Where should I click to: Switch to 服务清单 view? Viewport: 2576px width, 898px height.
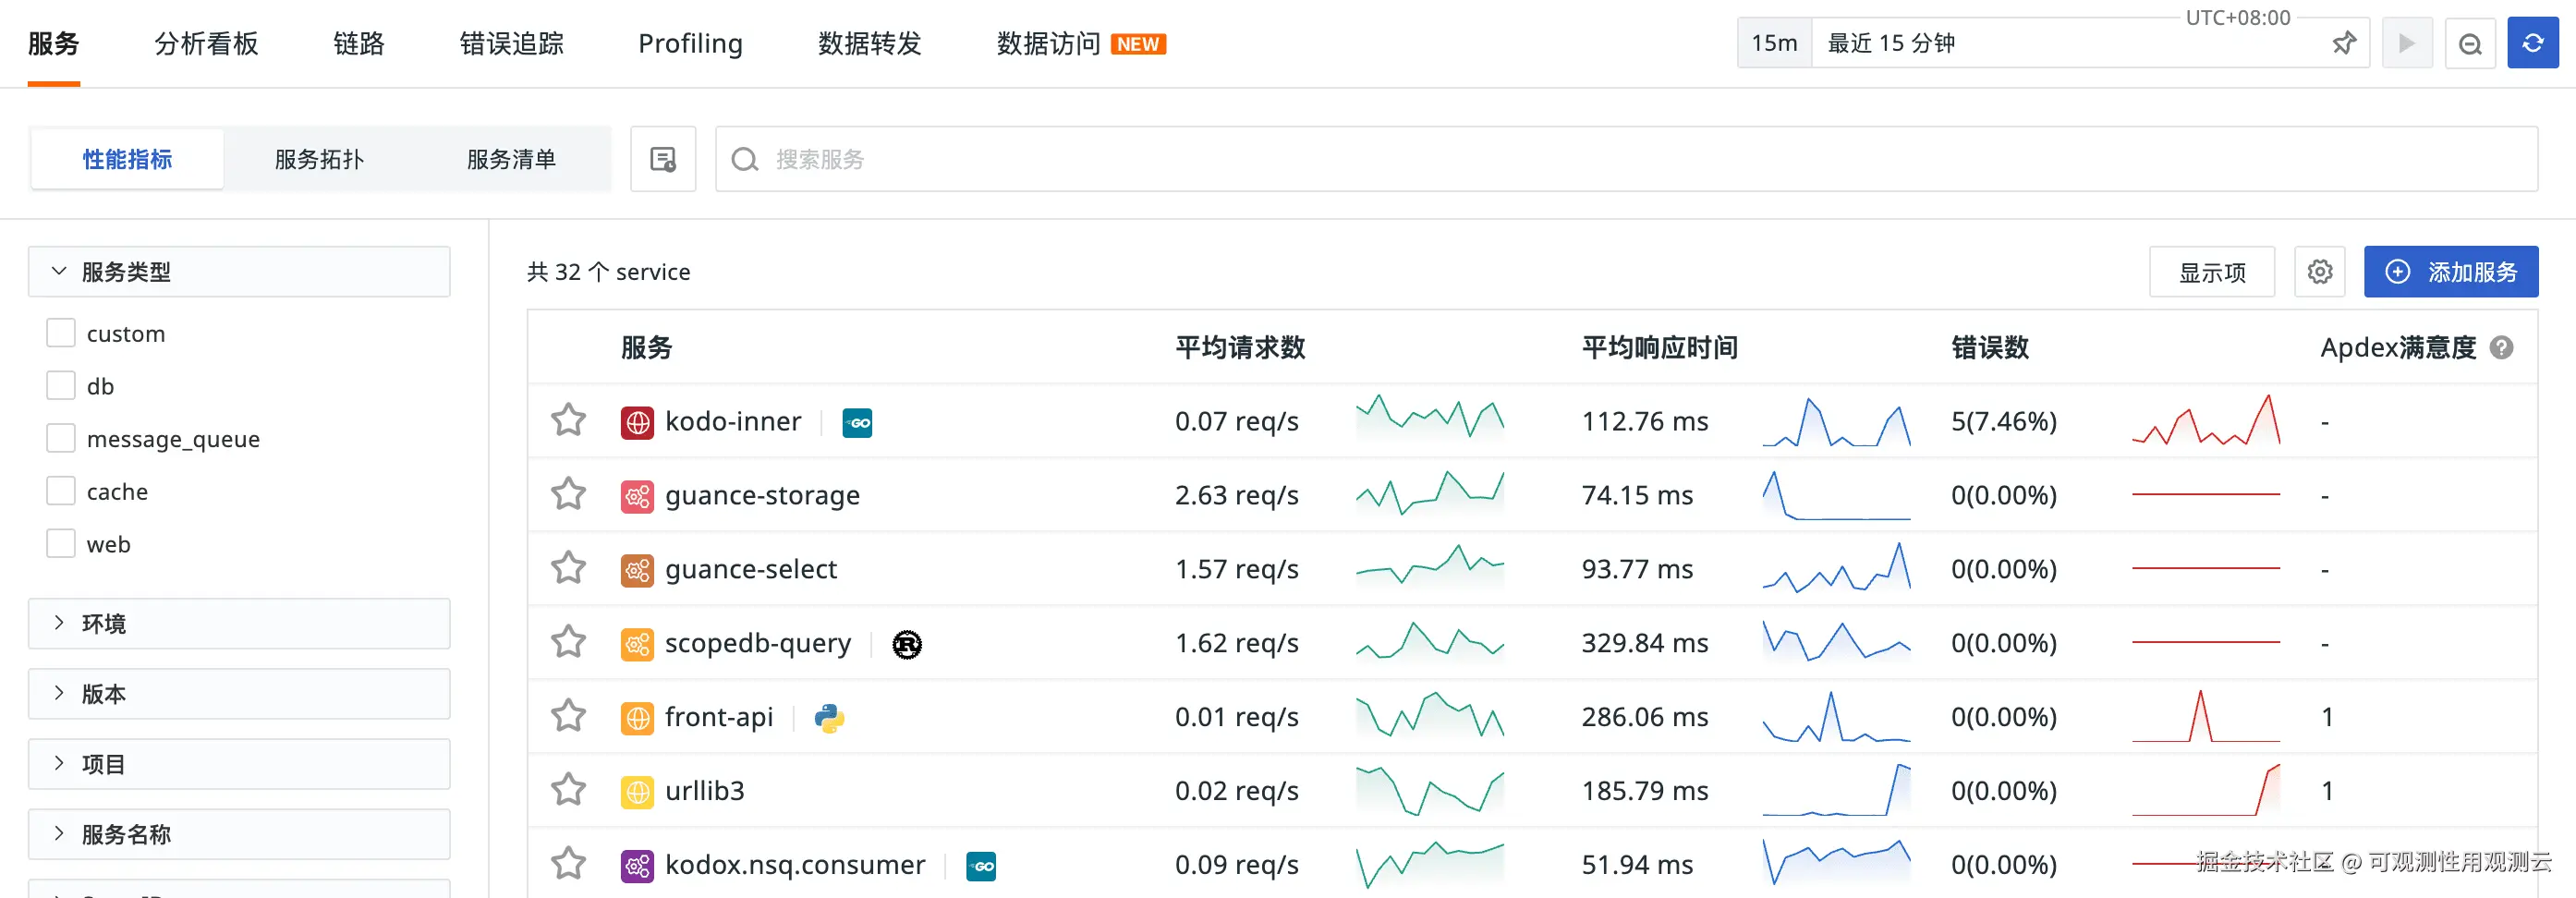[511, 159]
